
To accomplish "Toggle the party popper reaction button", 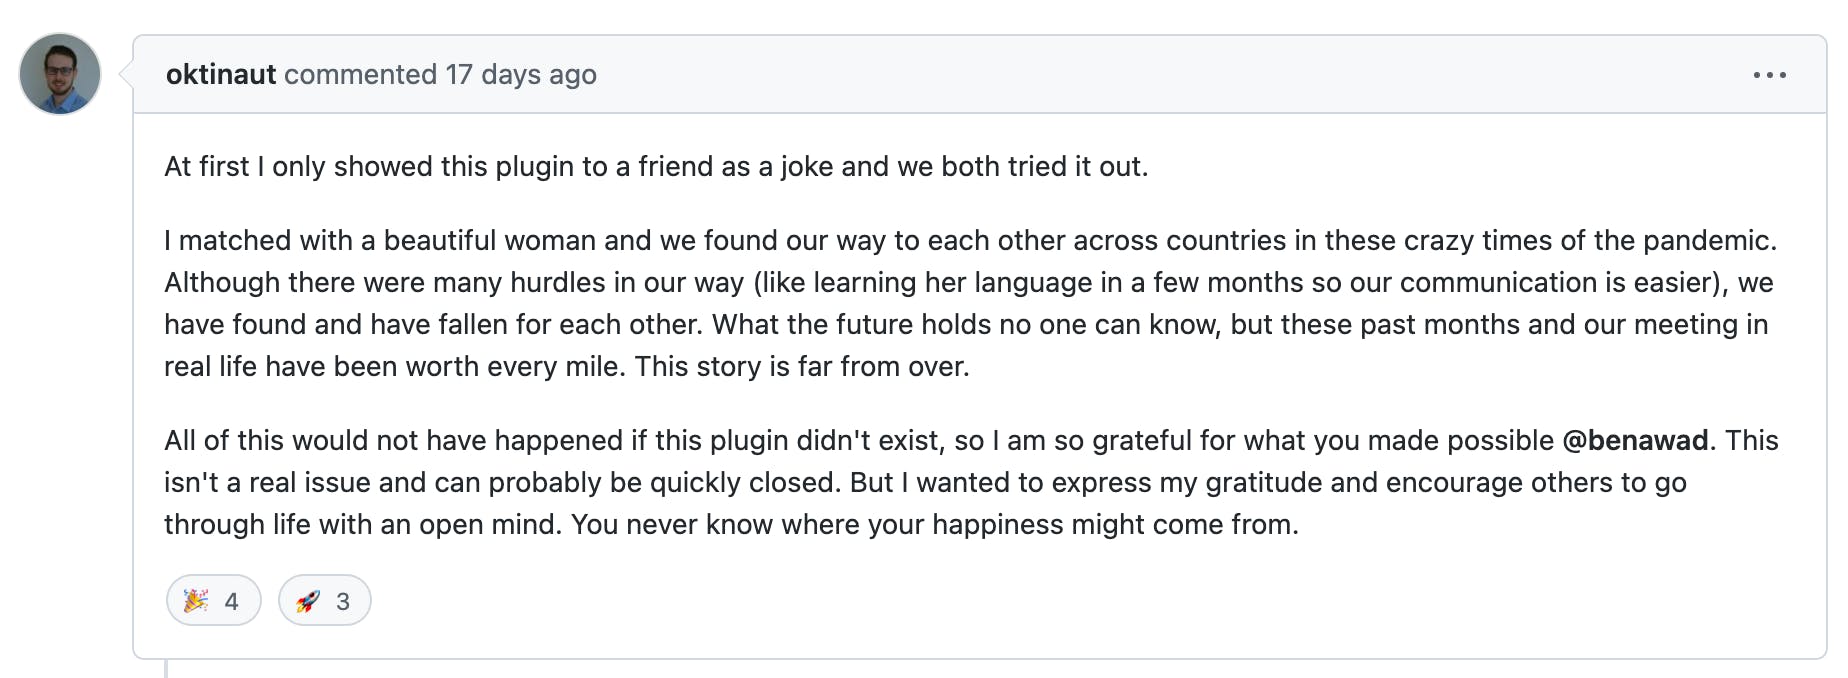I will [x=214, y=600].
